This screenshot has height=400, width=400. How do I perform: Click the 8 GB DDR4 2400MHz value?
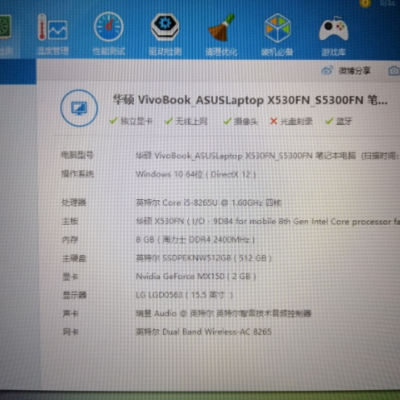click(x=195, y=240)
